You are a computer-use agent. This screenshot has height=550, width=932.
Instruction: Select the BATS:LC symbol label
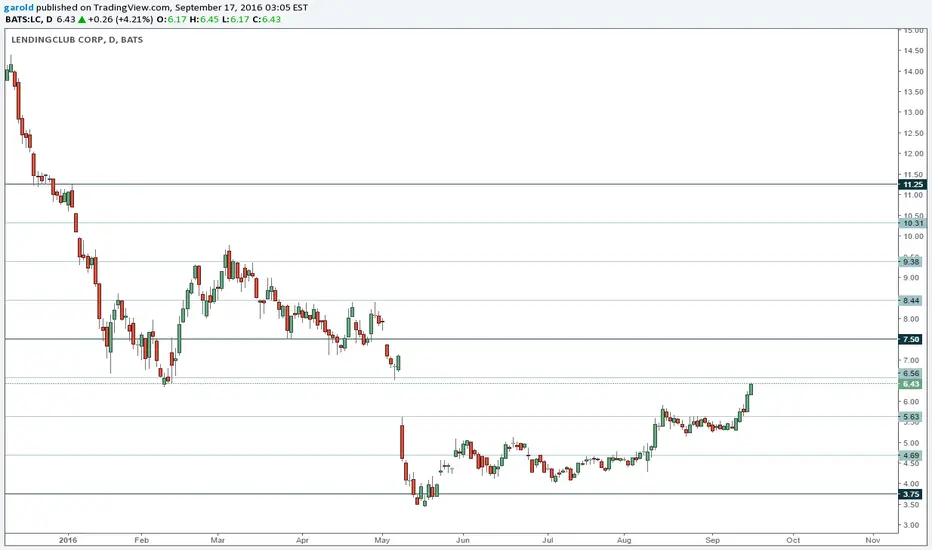(x=23, y=19)
